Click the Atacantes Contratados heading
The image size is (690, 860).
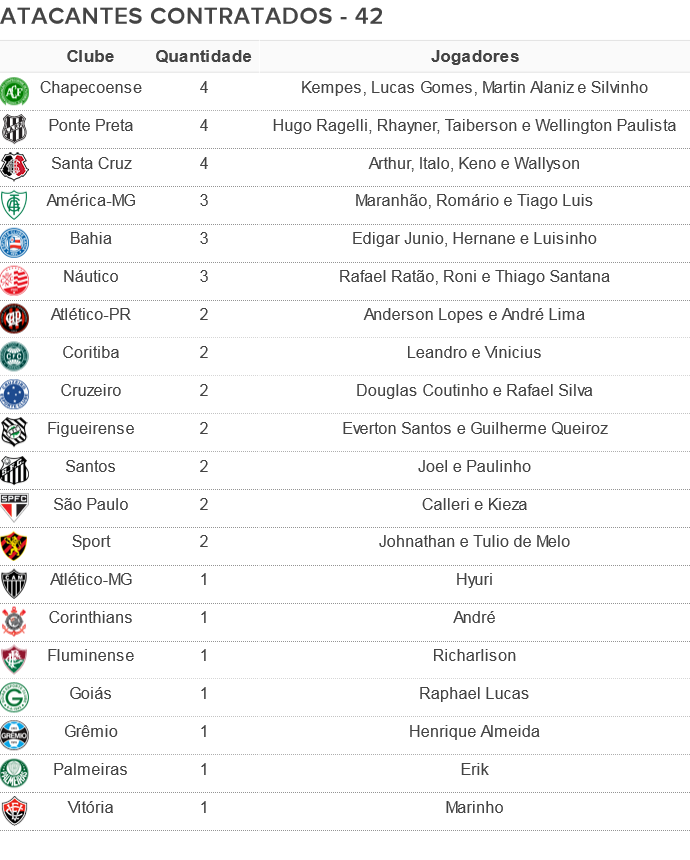click(x=191, y=16)
